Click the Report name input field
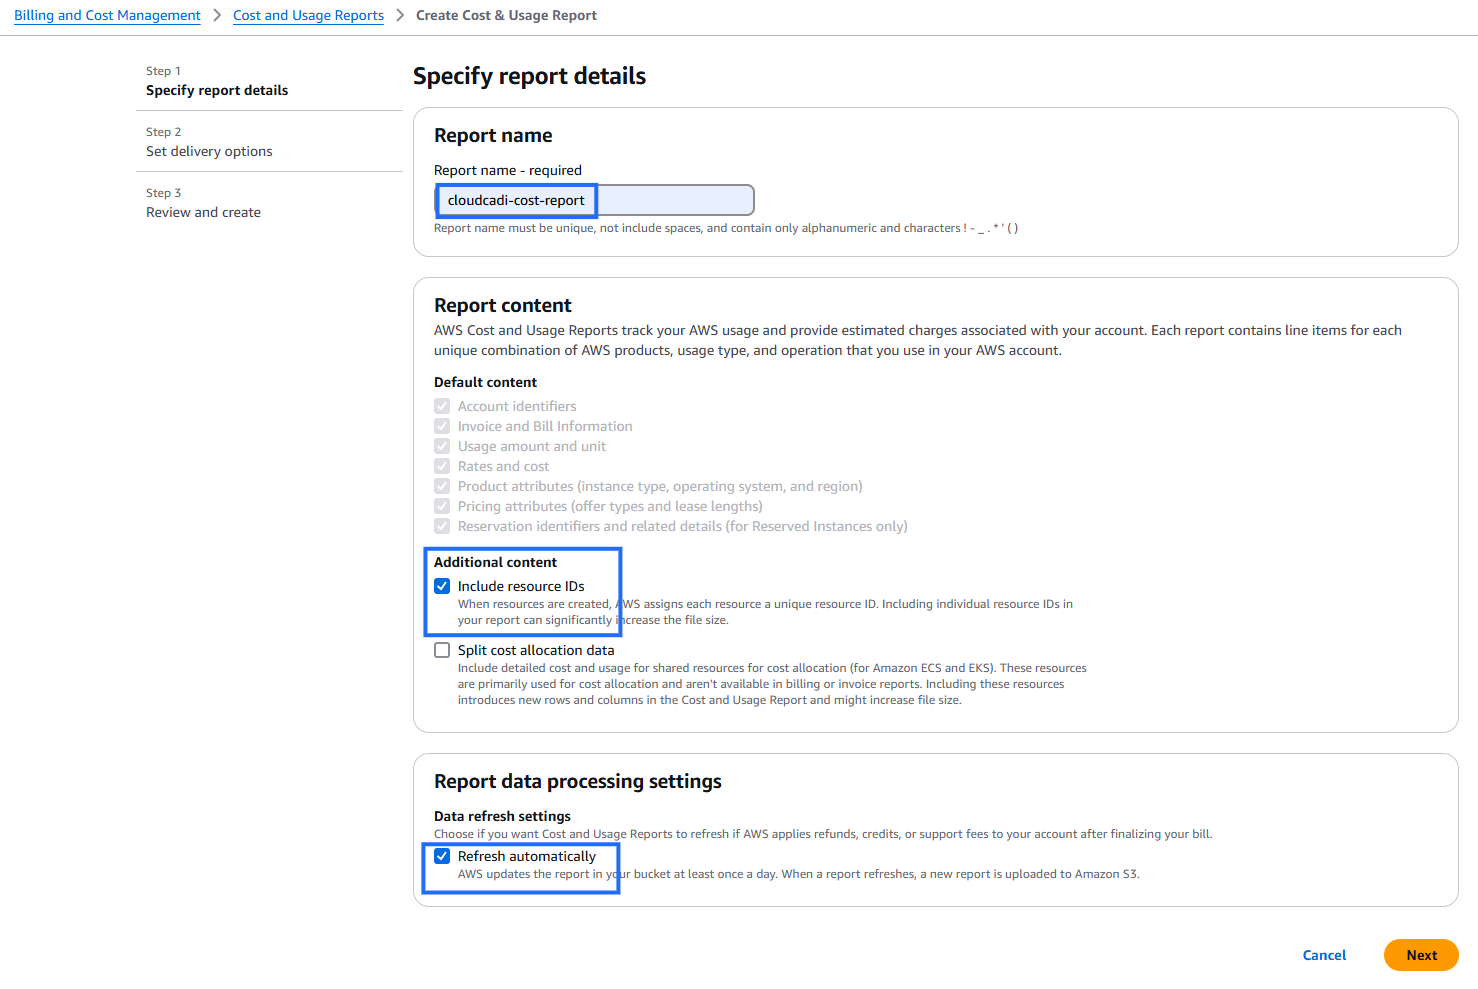The width and height of the screenshot is (1478, 989). click(594, 200)
